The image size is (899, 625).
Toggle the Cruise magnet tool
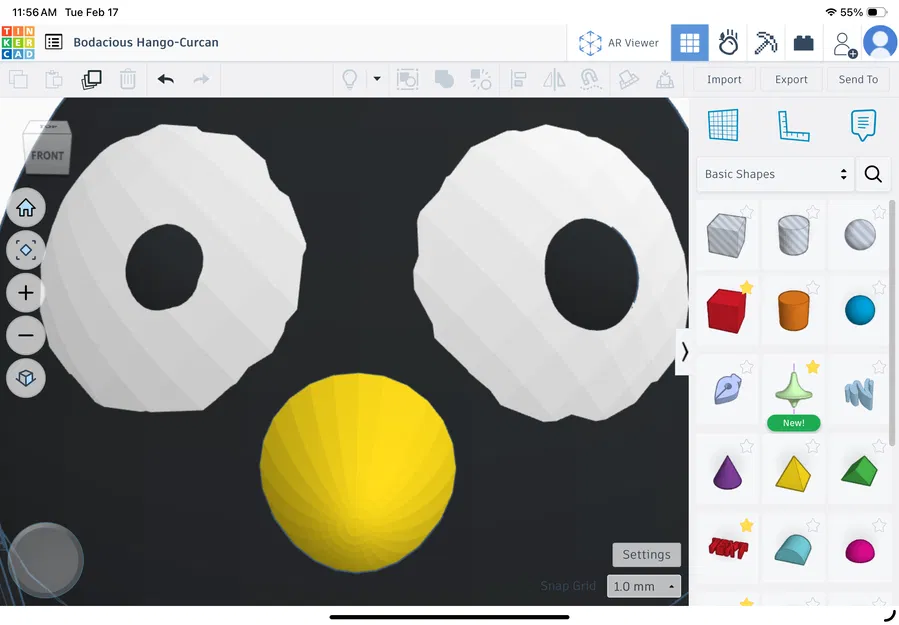pos(591,79)
